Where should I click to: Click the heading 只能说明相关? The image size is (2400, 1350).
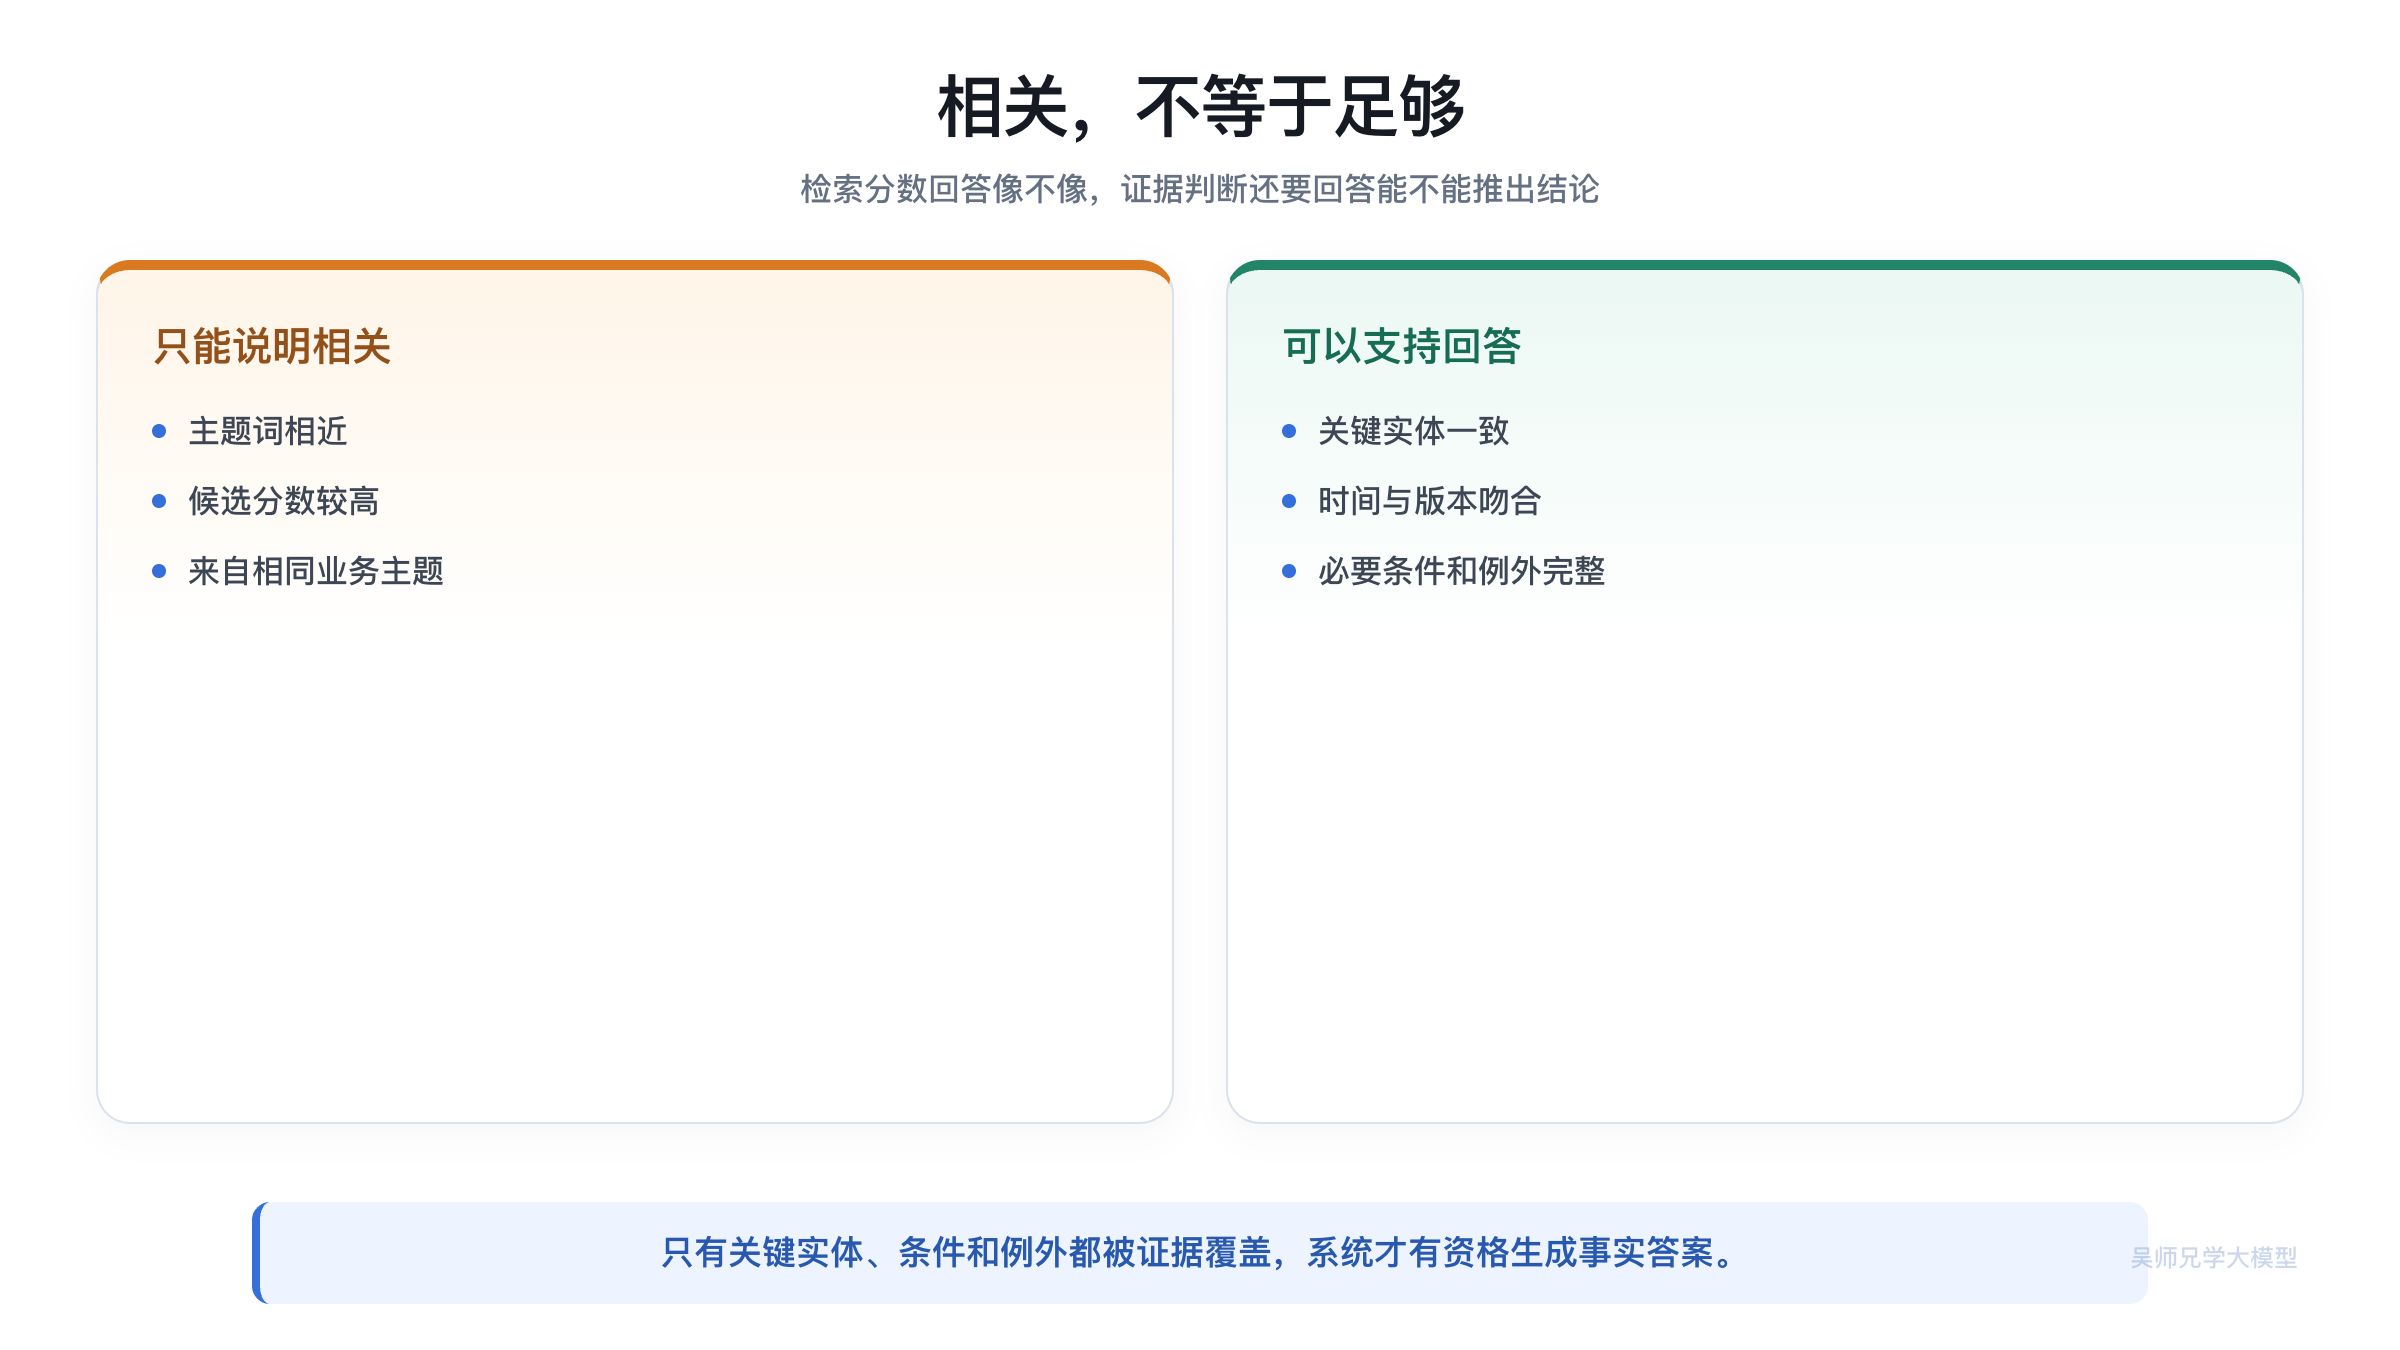[272, 346]
